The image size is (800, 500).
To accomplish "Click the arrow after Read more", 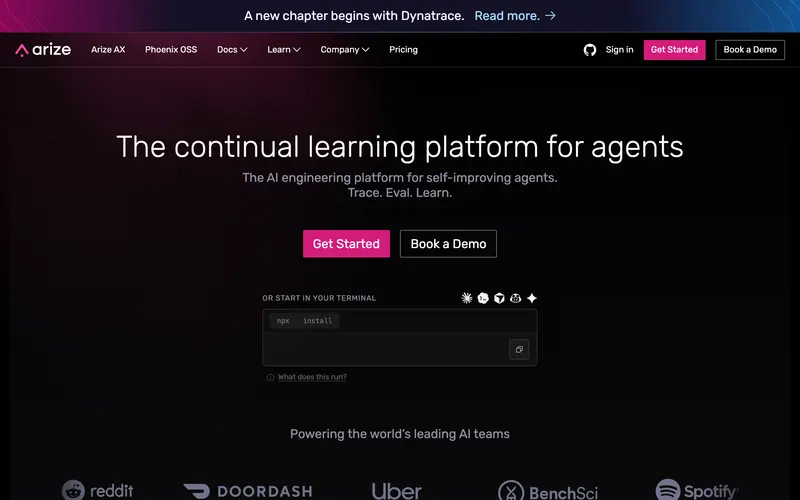I will tap(550, 16).
